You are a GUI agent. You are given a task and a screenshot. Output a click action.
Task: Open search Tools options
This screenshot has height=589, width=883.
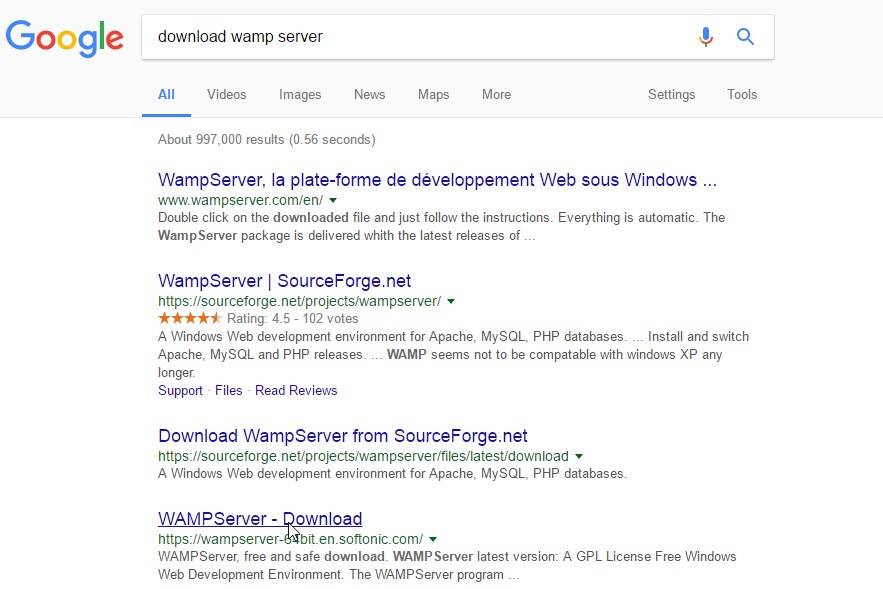pos(742,94)
